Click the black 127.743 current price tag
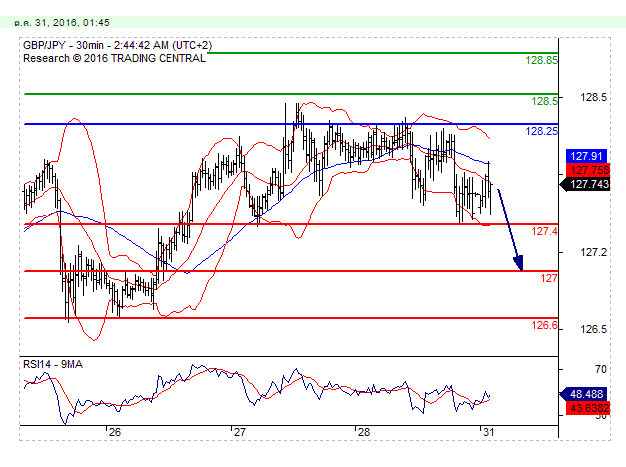The height and width of the screenshot is (467, 626). 583,184
